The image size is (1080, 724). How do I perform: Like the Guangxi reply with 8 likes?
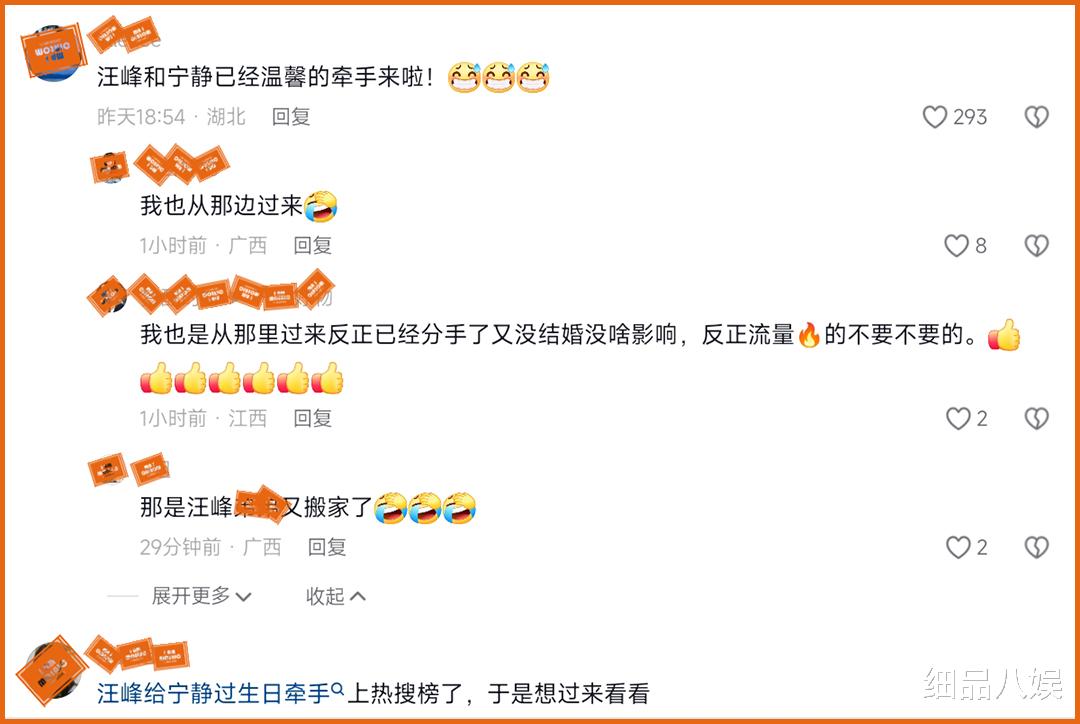pyautogui.click(x=956, y=245)
